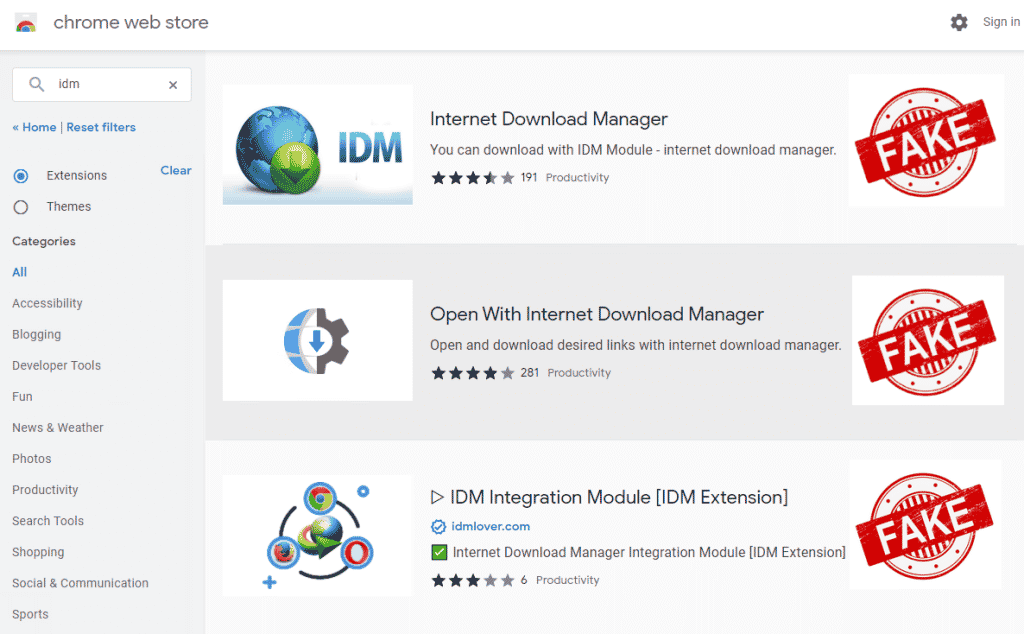Open the settings gear icon

click(959, 23)
